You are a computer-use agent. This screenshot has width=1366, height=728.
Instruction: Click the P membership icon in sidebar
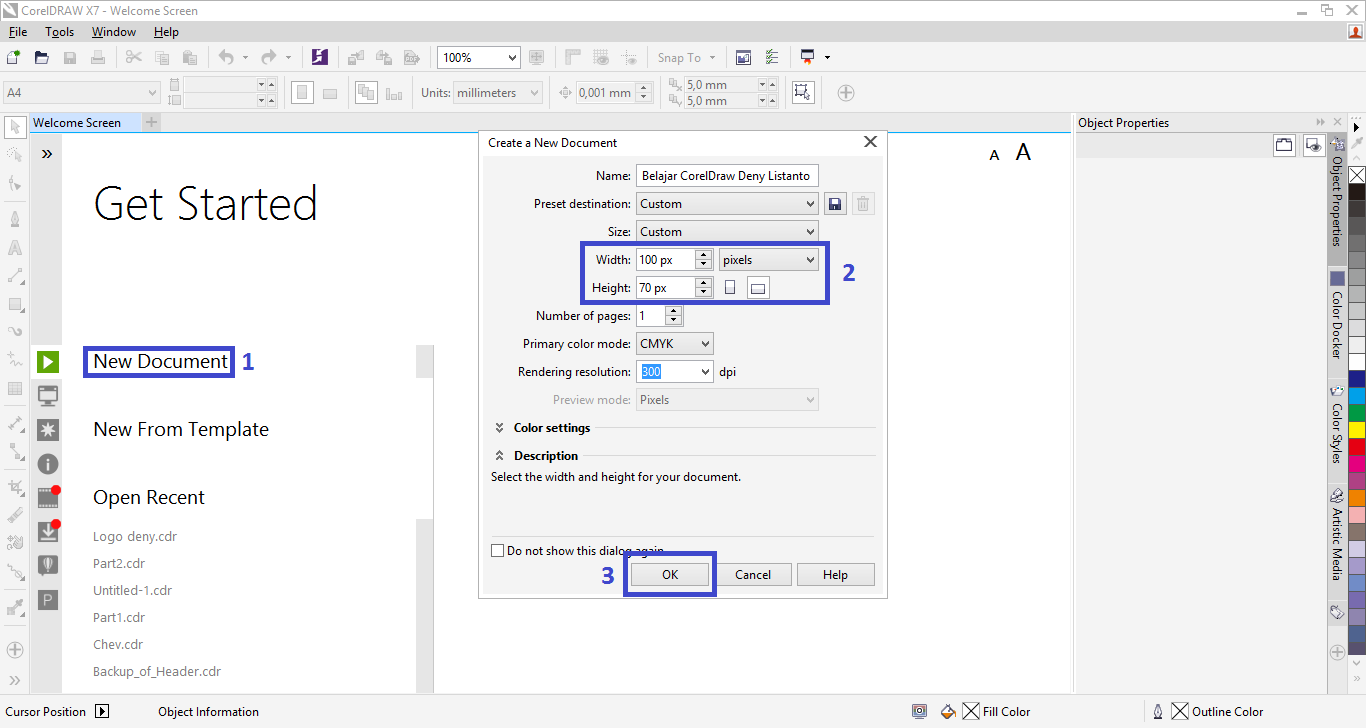click(x=48, y=600)
